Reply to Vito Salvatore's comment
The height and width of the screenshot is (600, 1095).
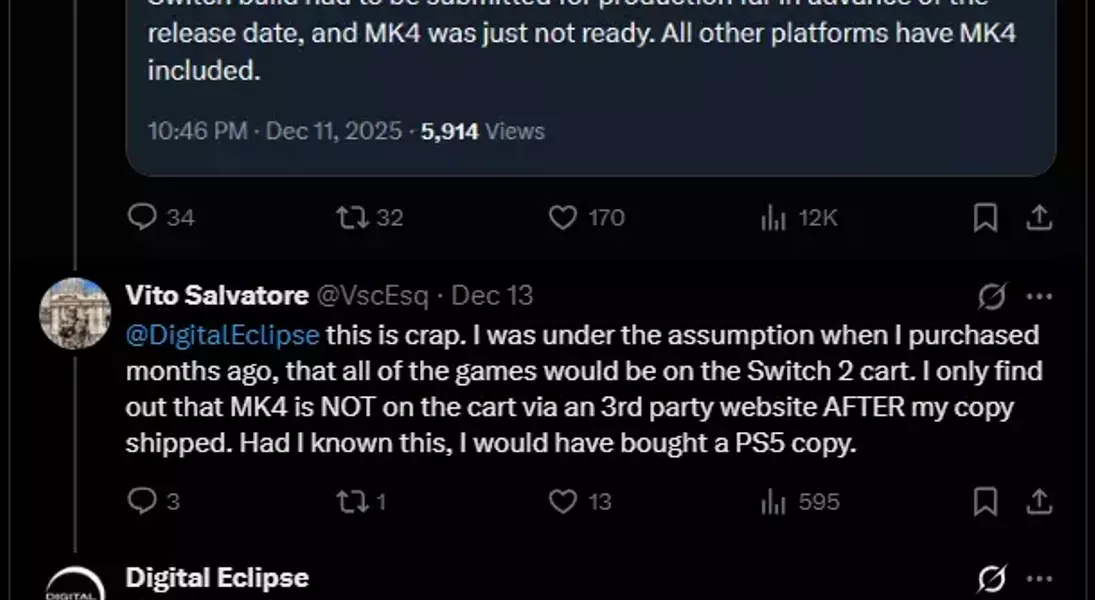141,501
